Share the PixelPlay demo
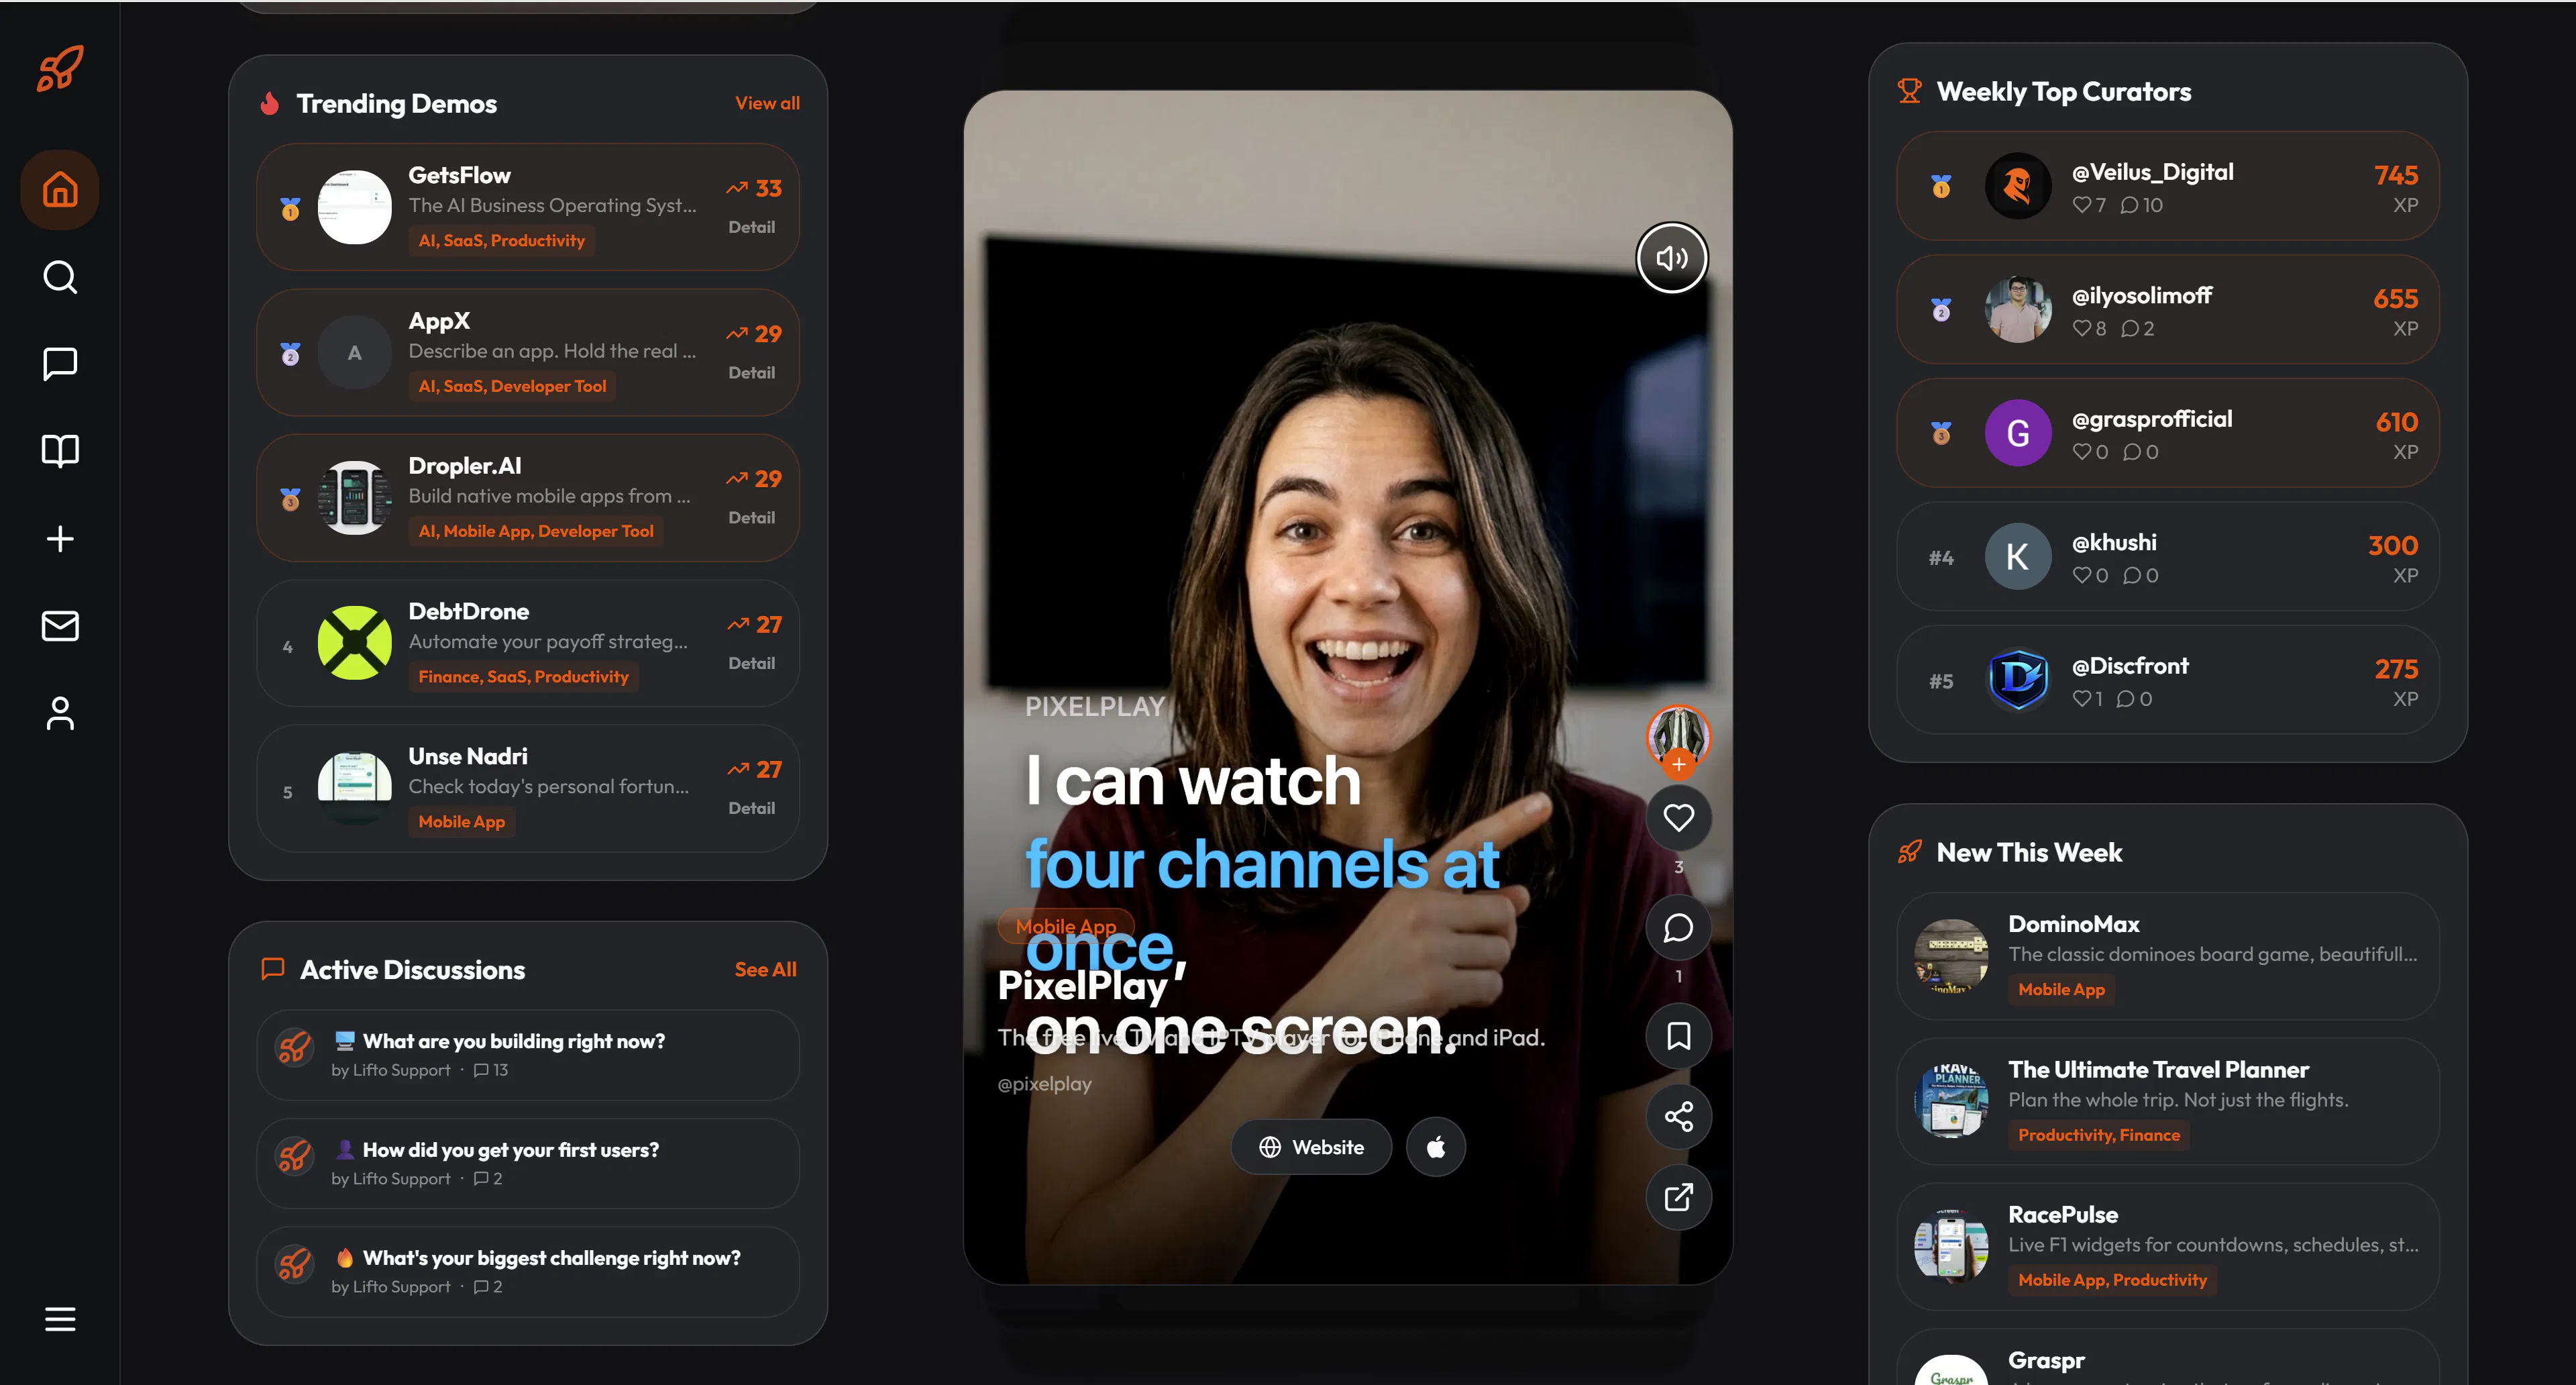2576x1385 pixels. tap(1679, 1116)
